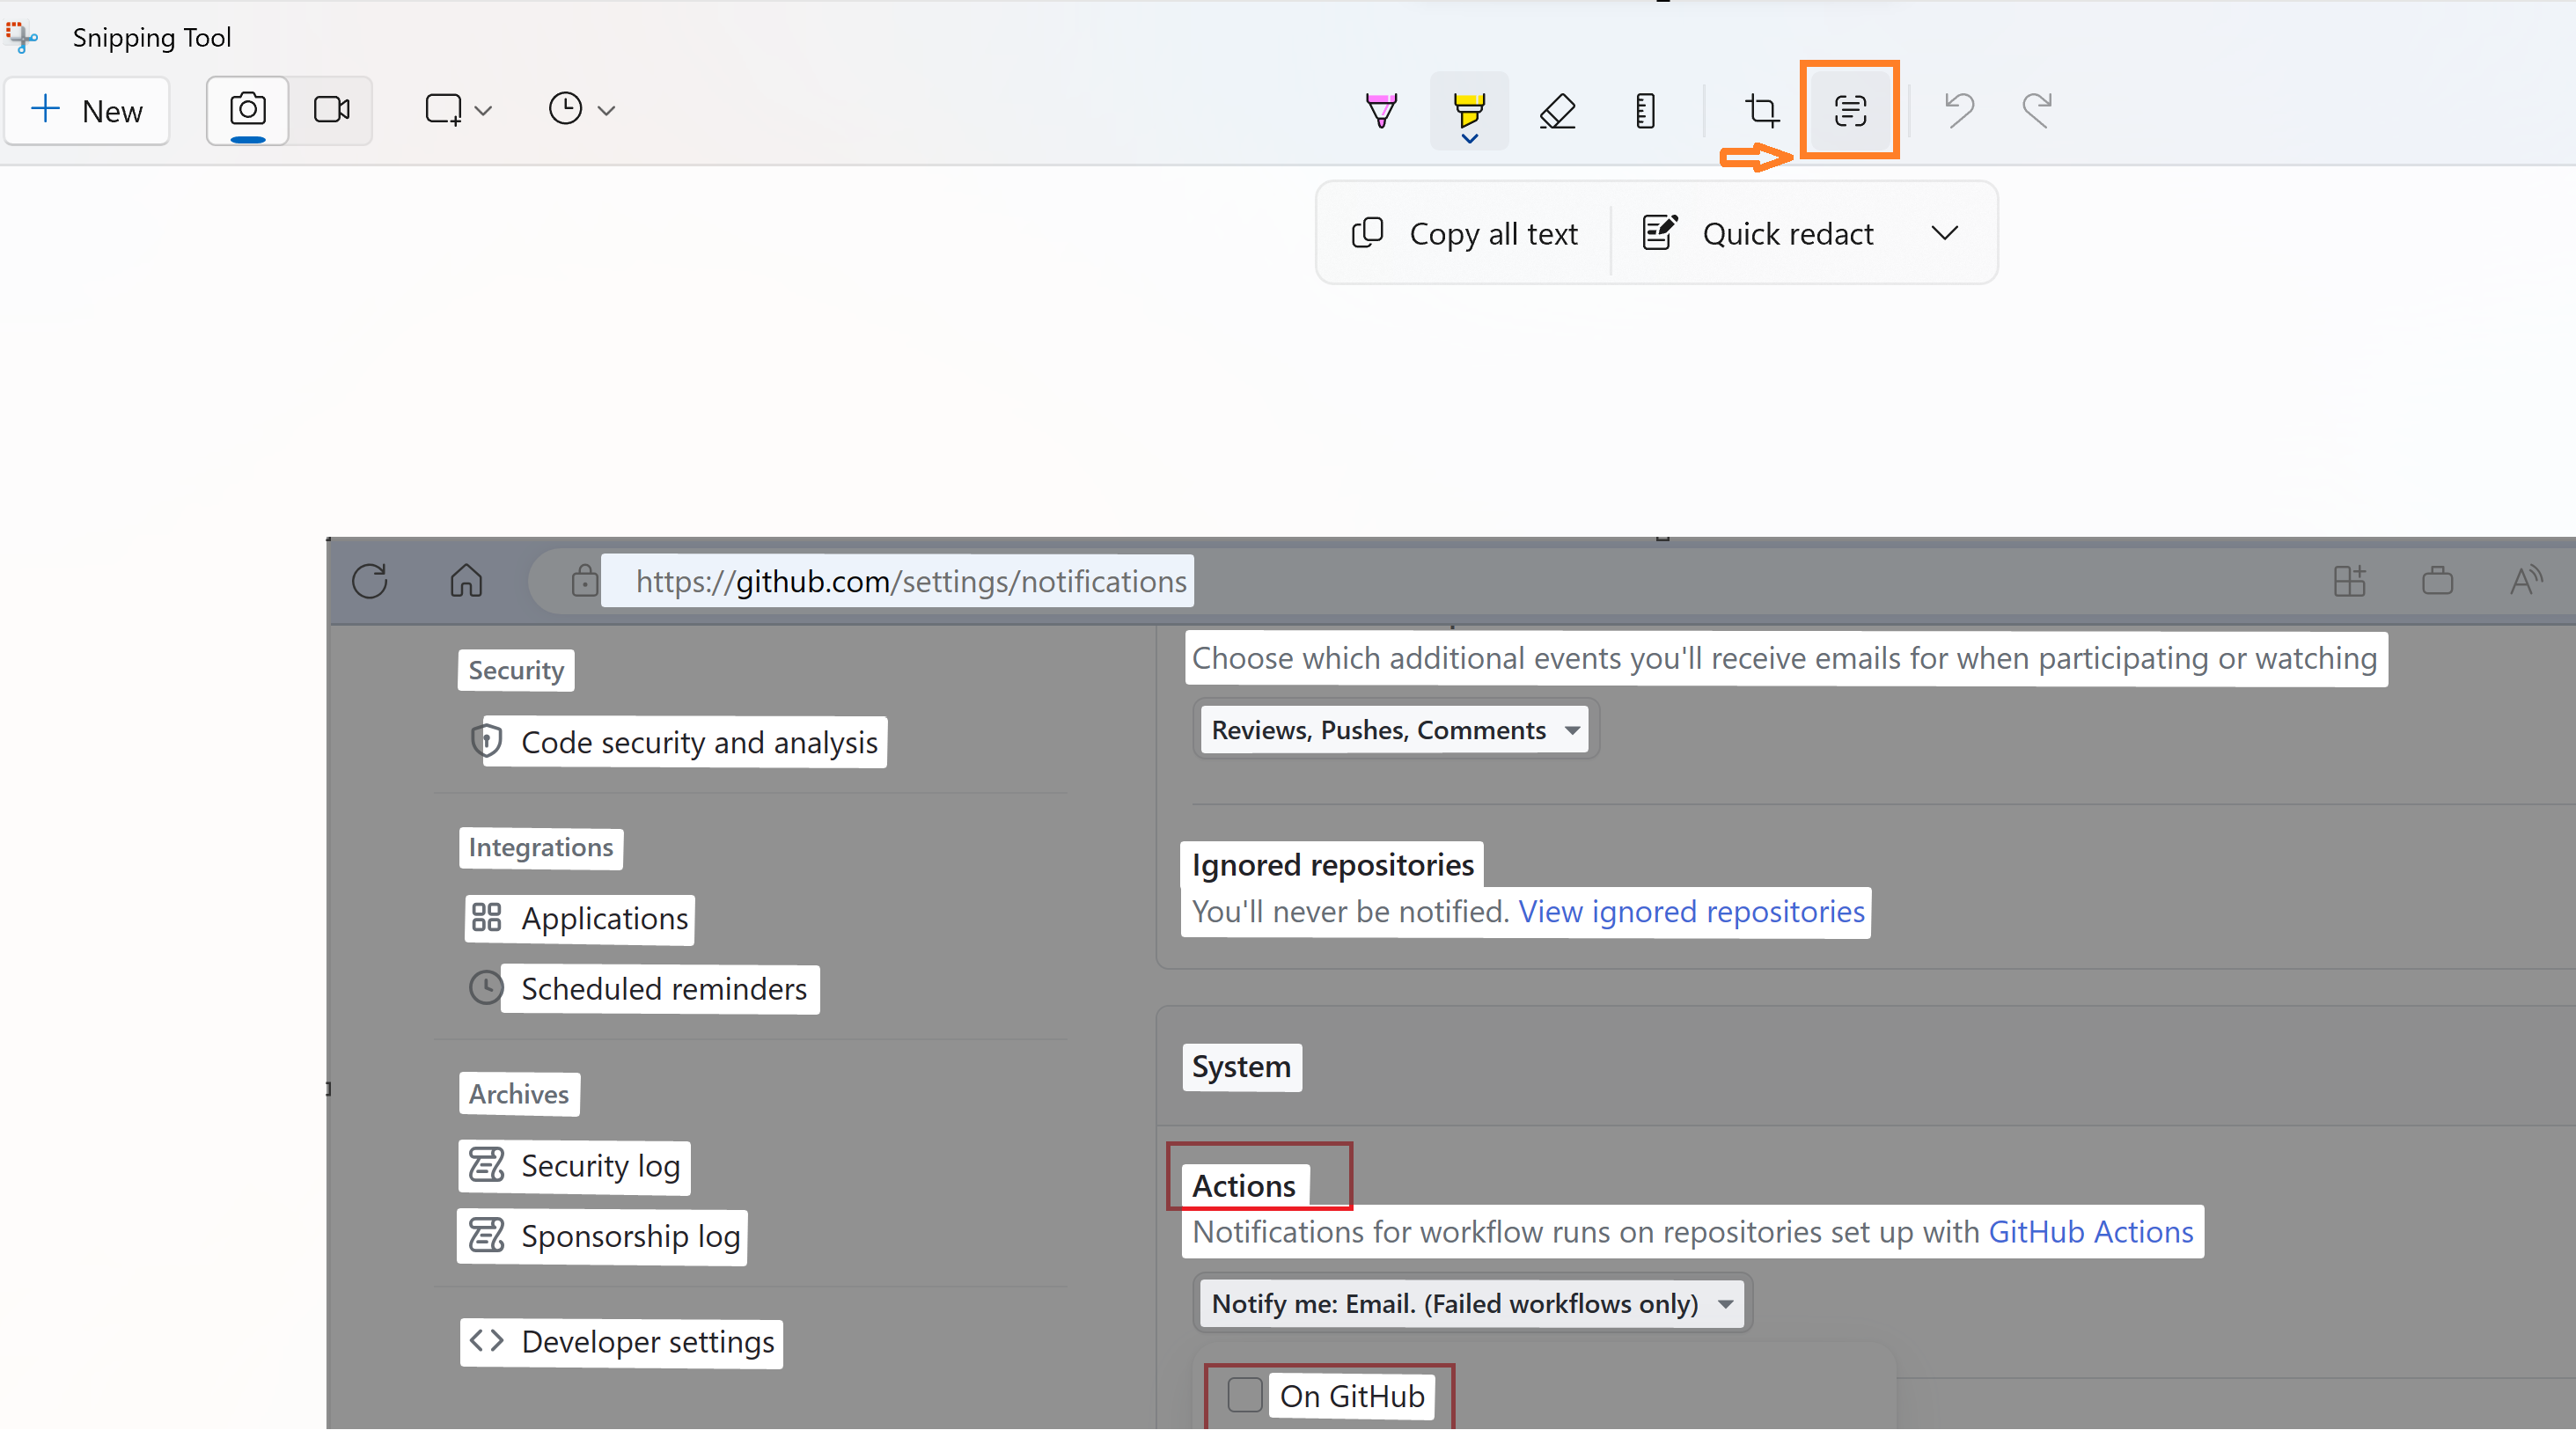Switch to video record mode
This screenshot has width=2576, height=1430.
pos(331,110)
